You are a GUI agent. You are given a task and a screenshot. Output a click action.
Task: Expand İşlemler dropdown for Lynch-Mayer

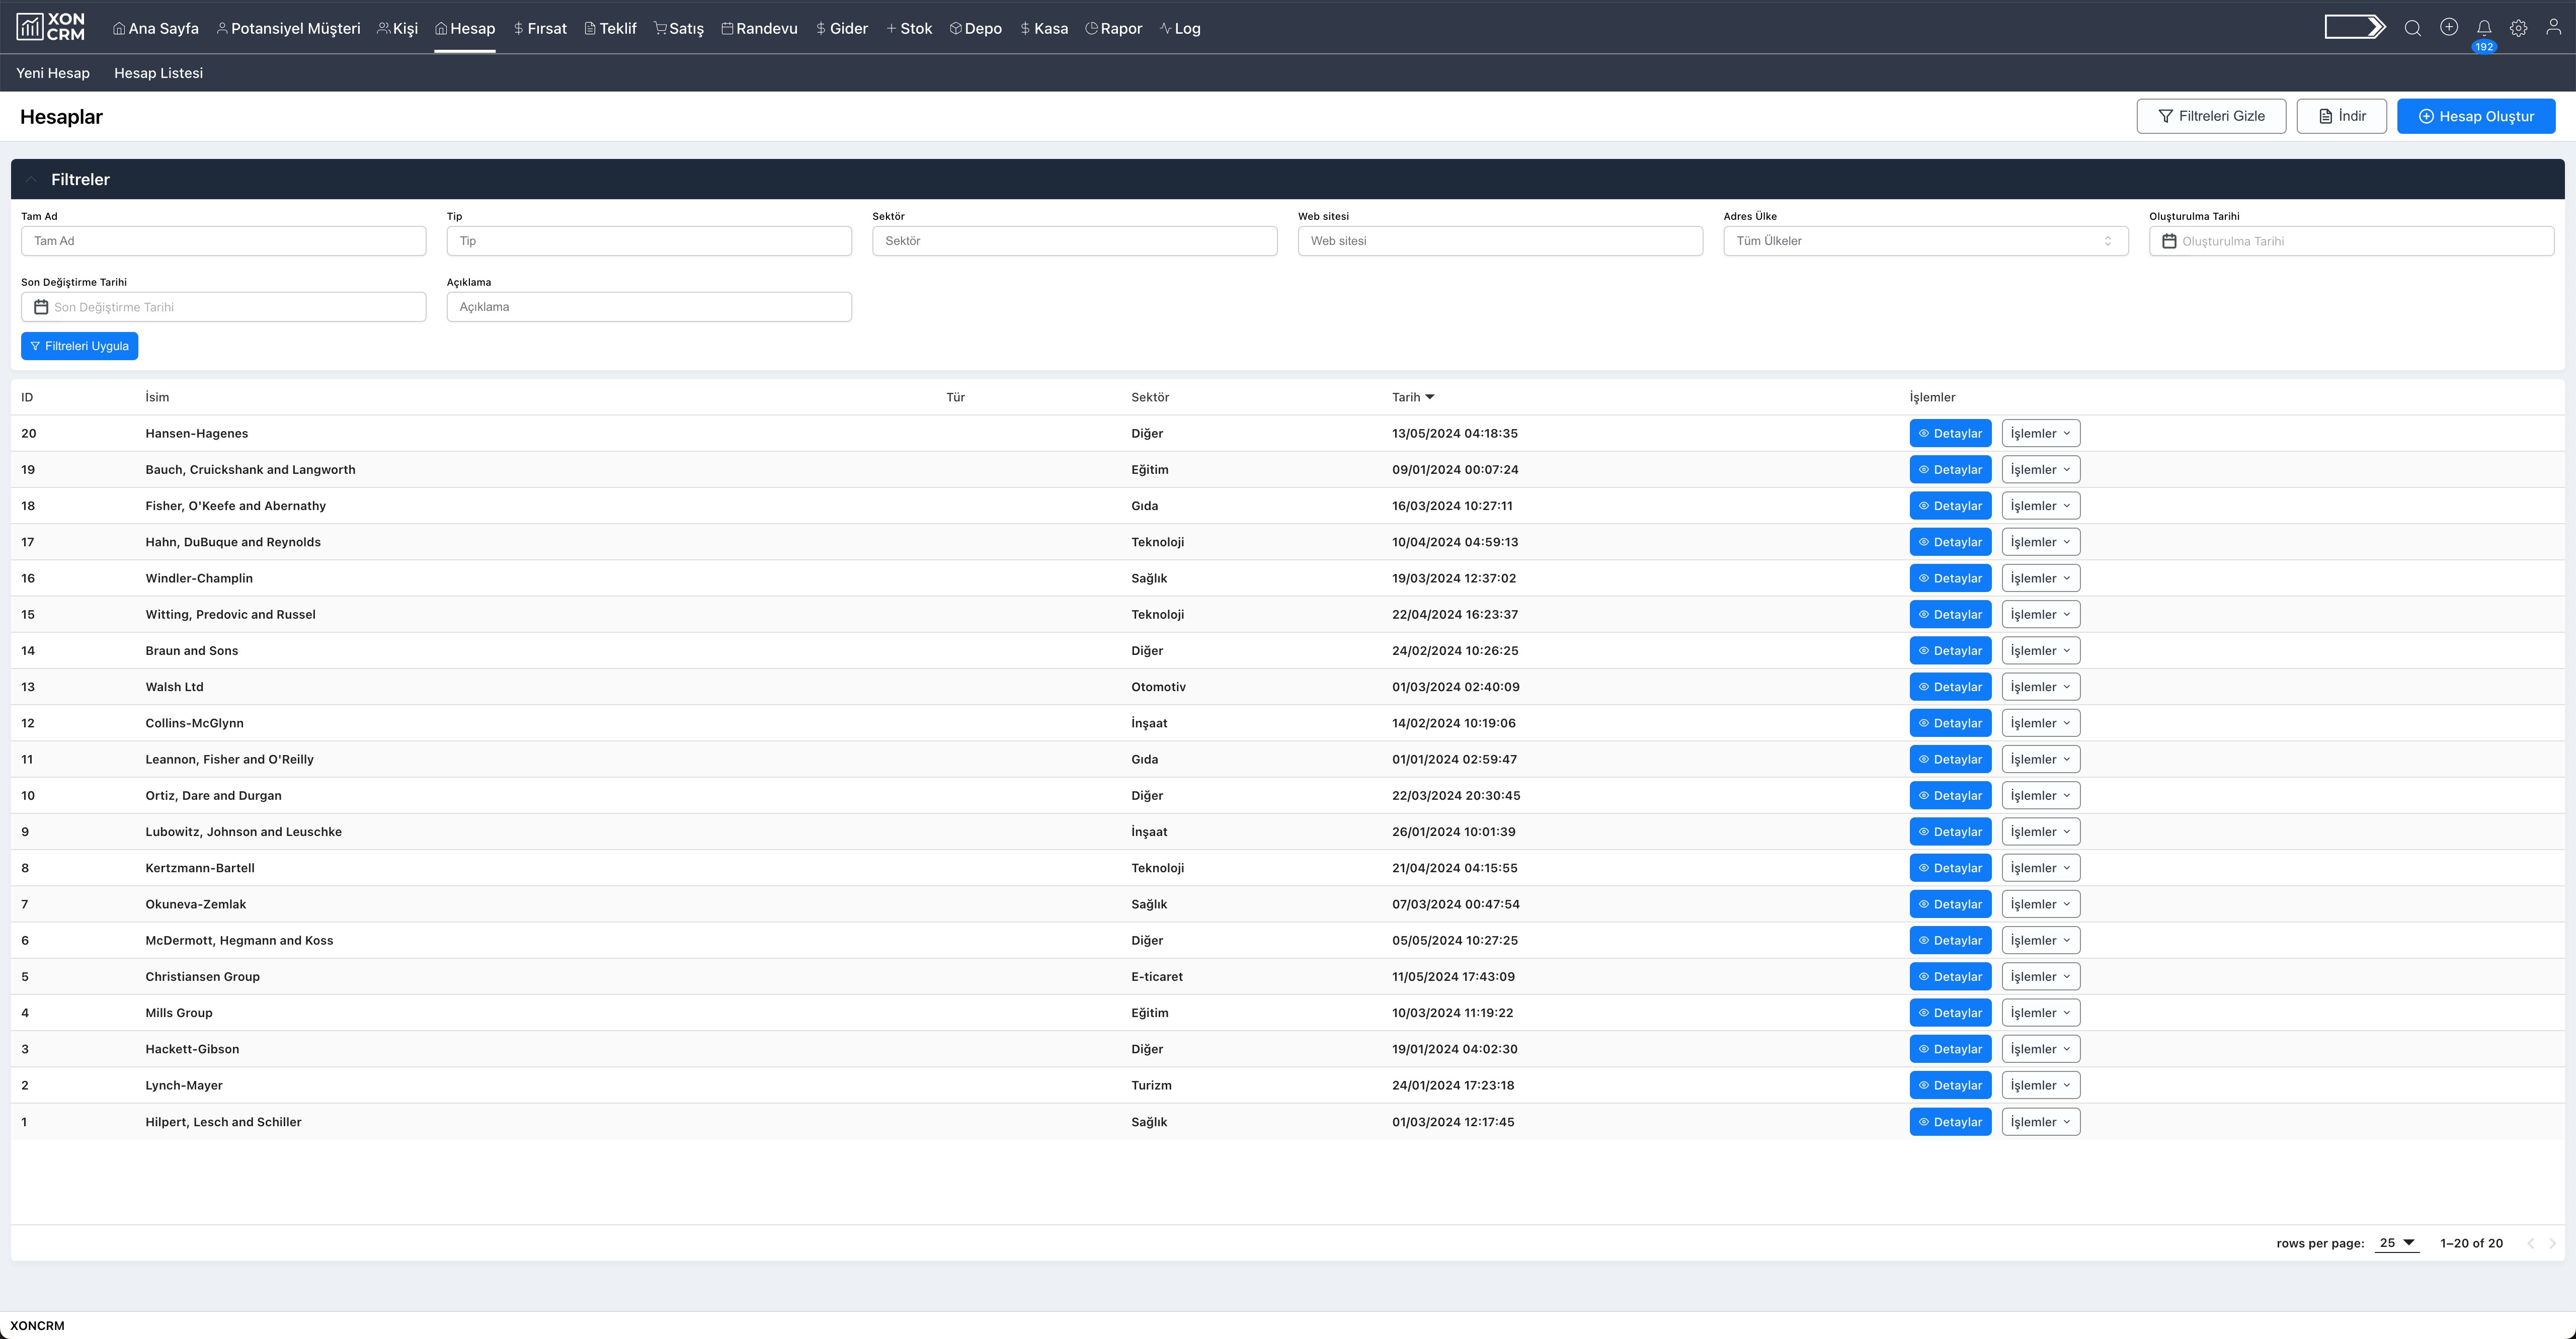[2040, 1085]
